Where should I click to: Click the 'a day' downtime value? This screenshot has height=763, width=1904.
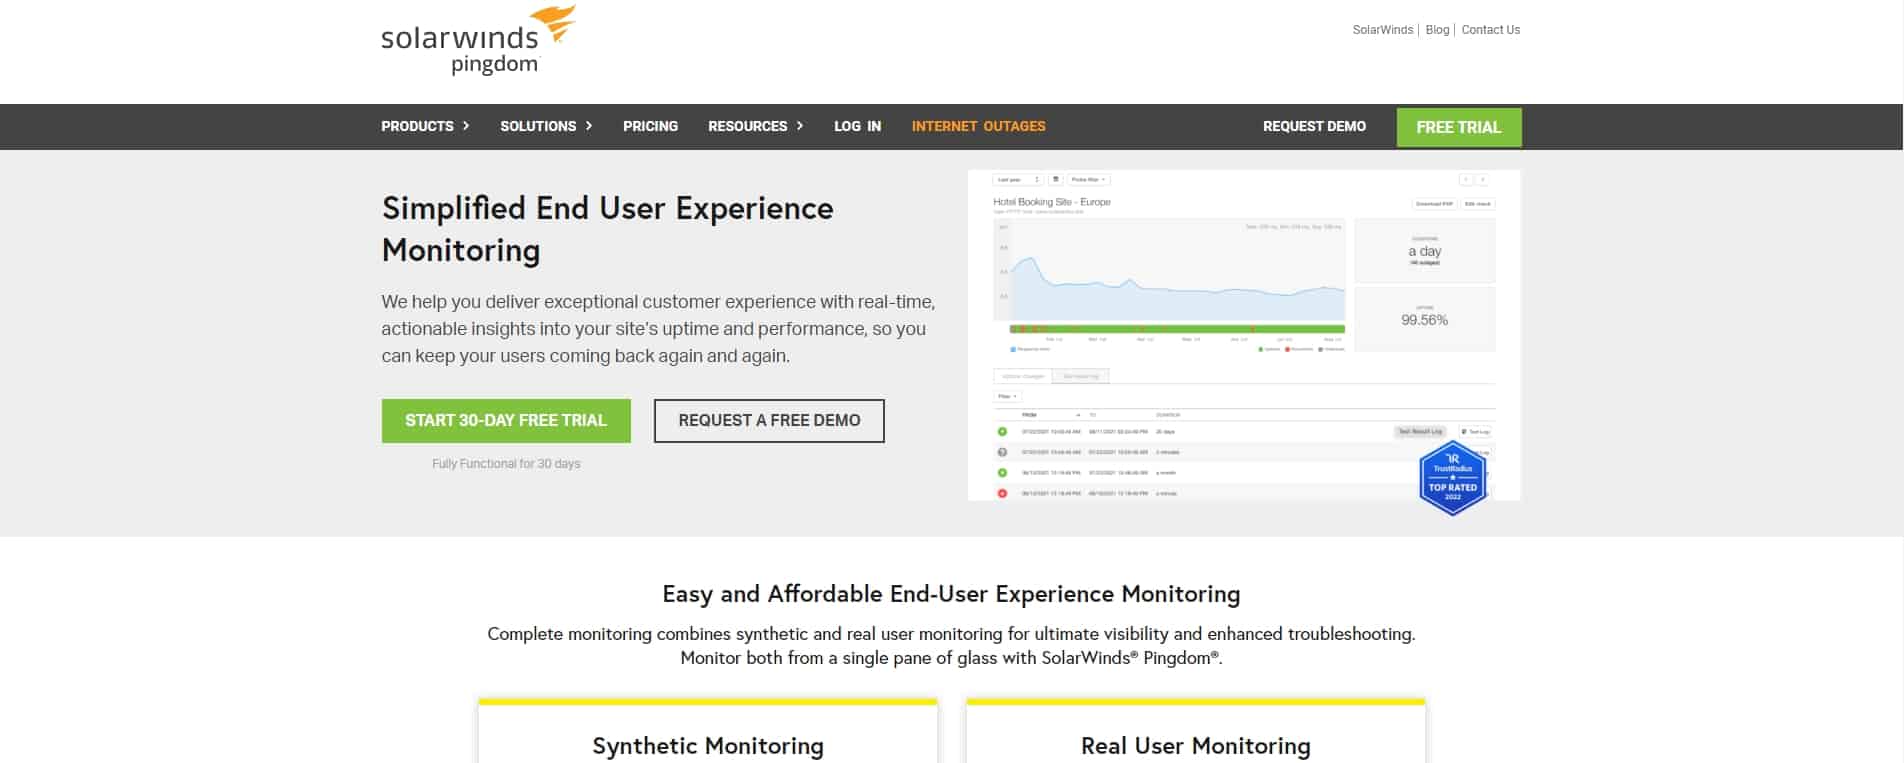1424,251
